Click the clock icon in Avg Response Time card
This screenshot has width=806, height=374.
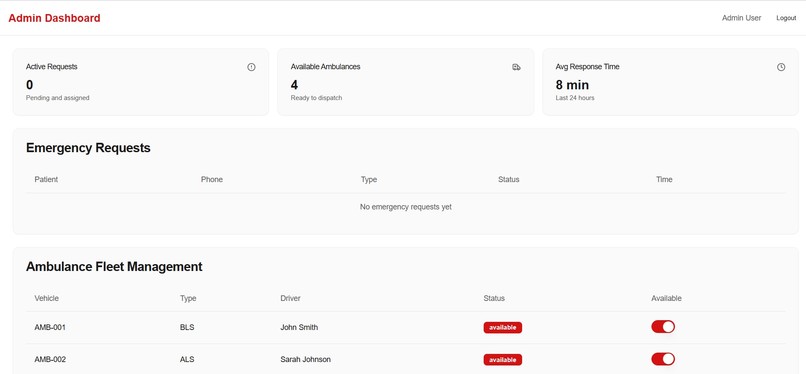(x=781, y=67)
